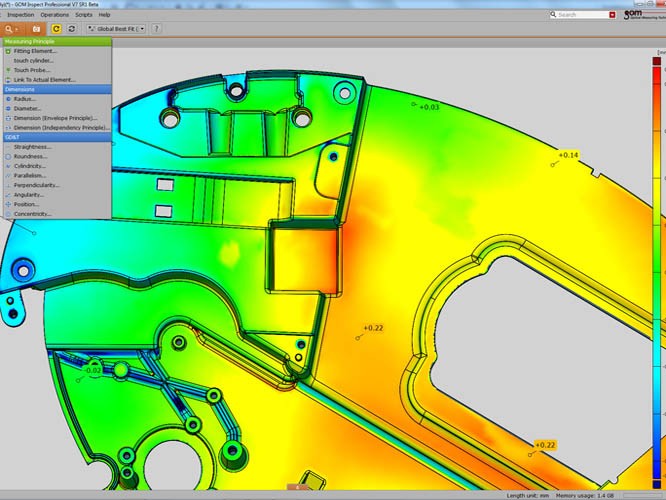Click the search magnifier icon in the Search box
The width and height of the screenshot is (666, 500).
tap(553, 14)
